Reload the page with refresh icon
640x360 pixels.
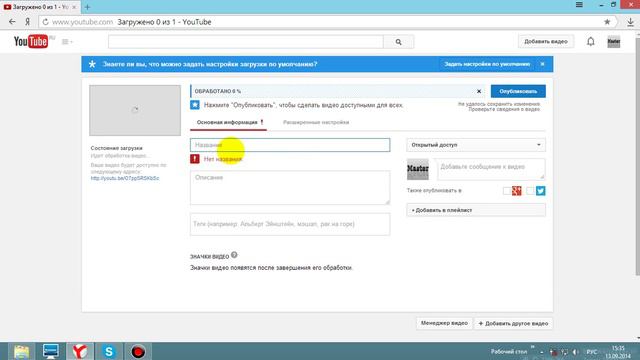pyautogui.click(x=45, y=22)
